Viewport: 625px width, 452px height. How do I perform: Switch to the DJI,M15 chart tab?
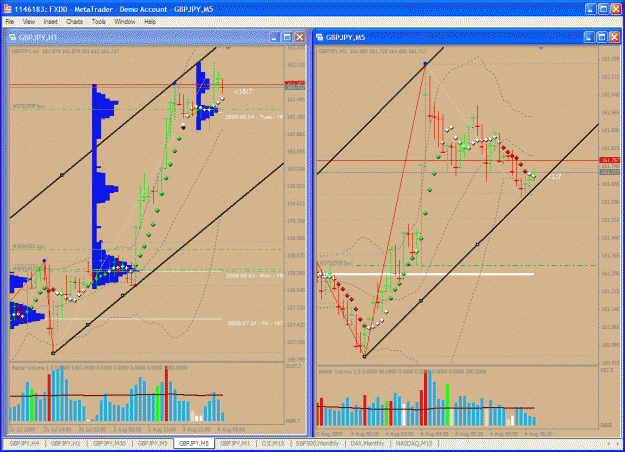273,443
